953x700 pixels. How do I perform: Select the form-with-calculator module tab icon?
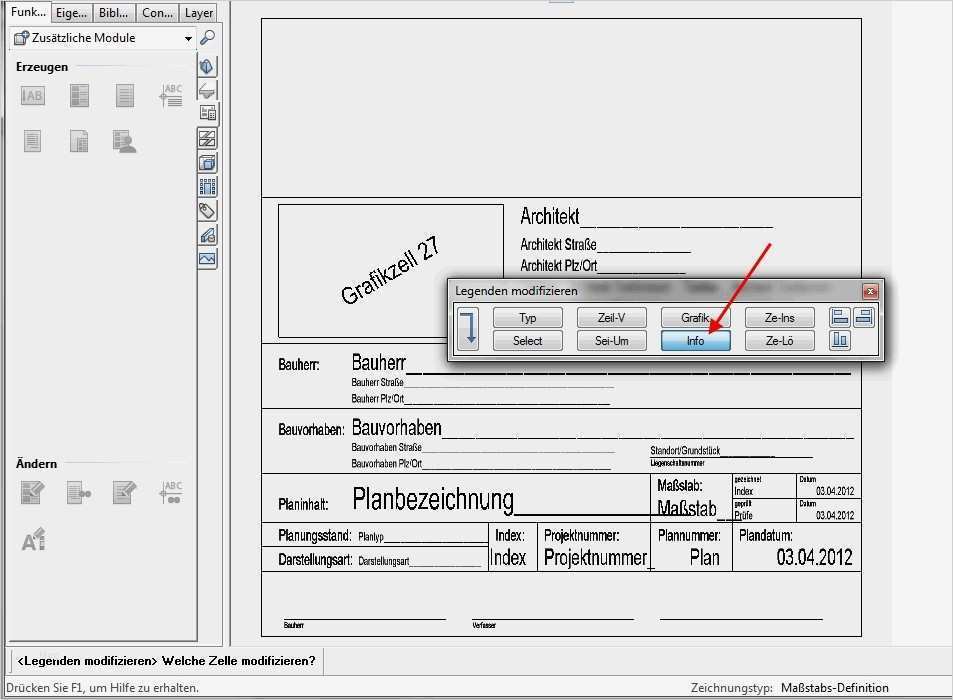coord(208,113)
